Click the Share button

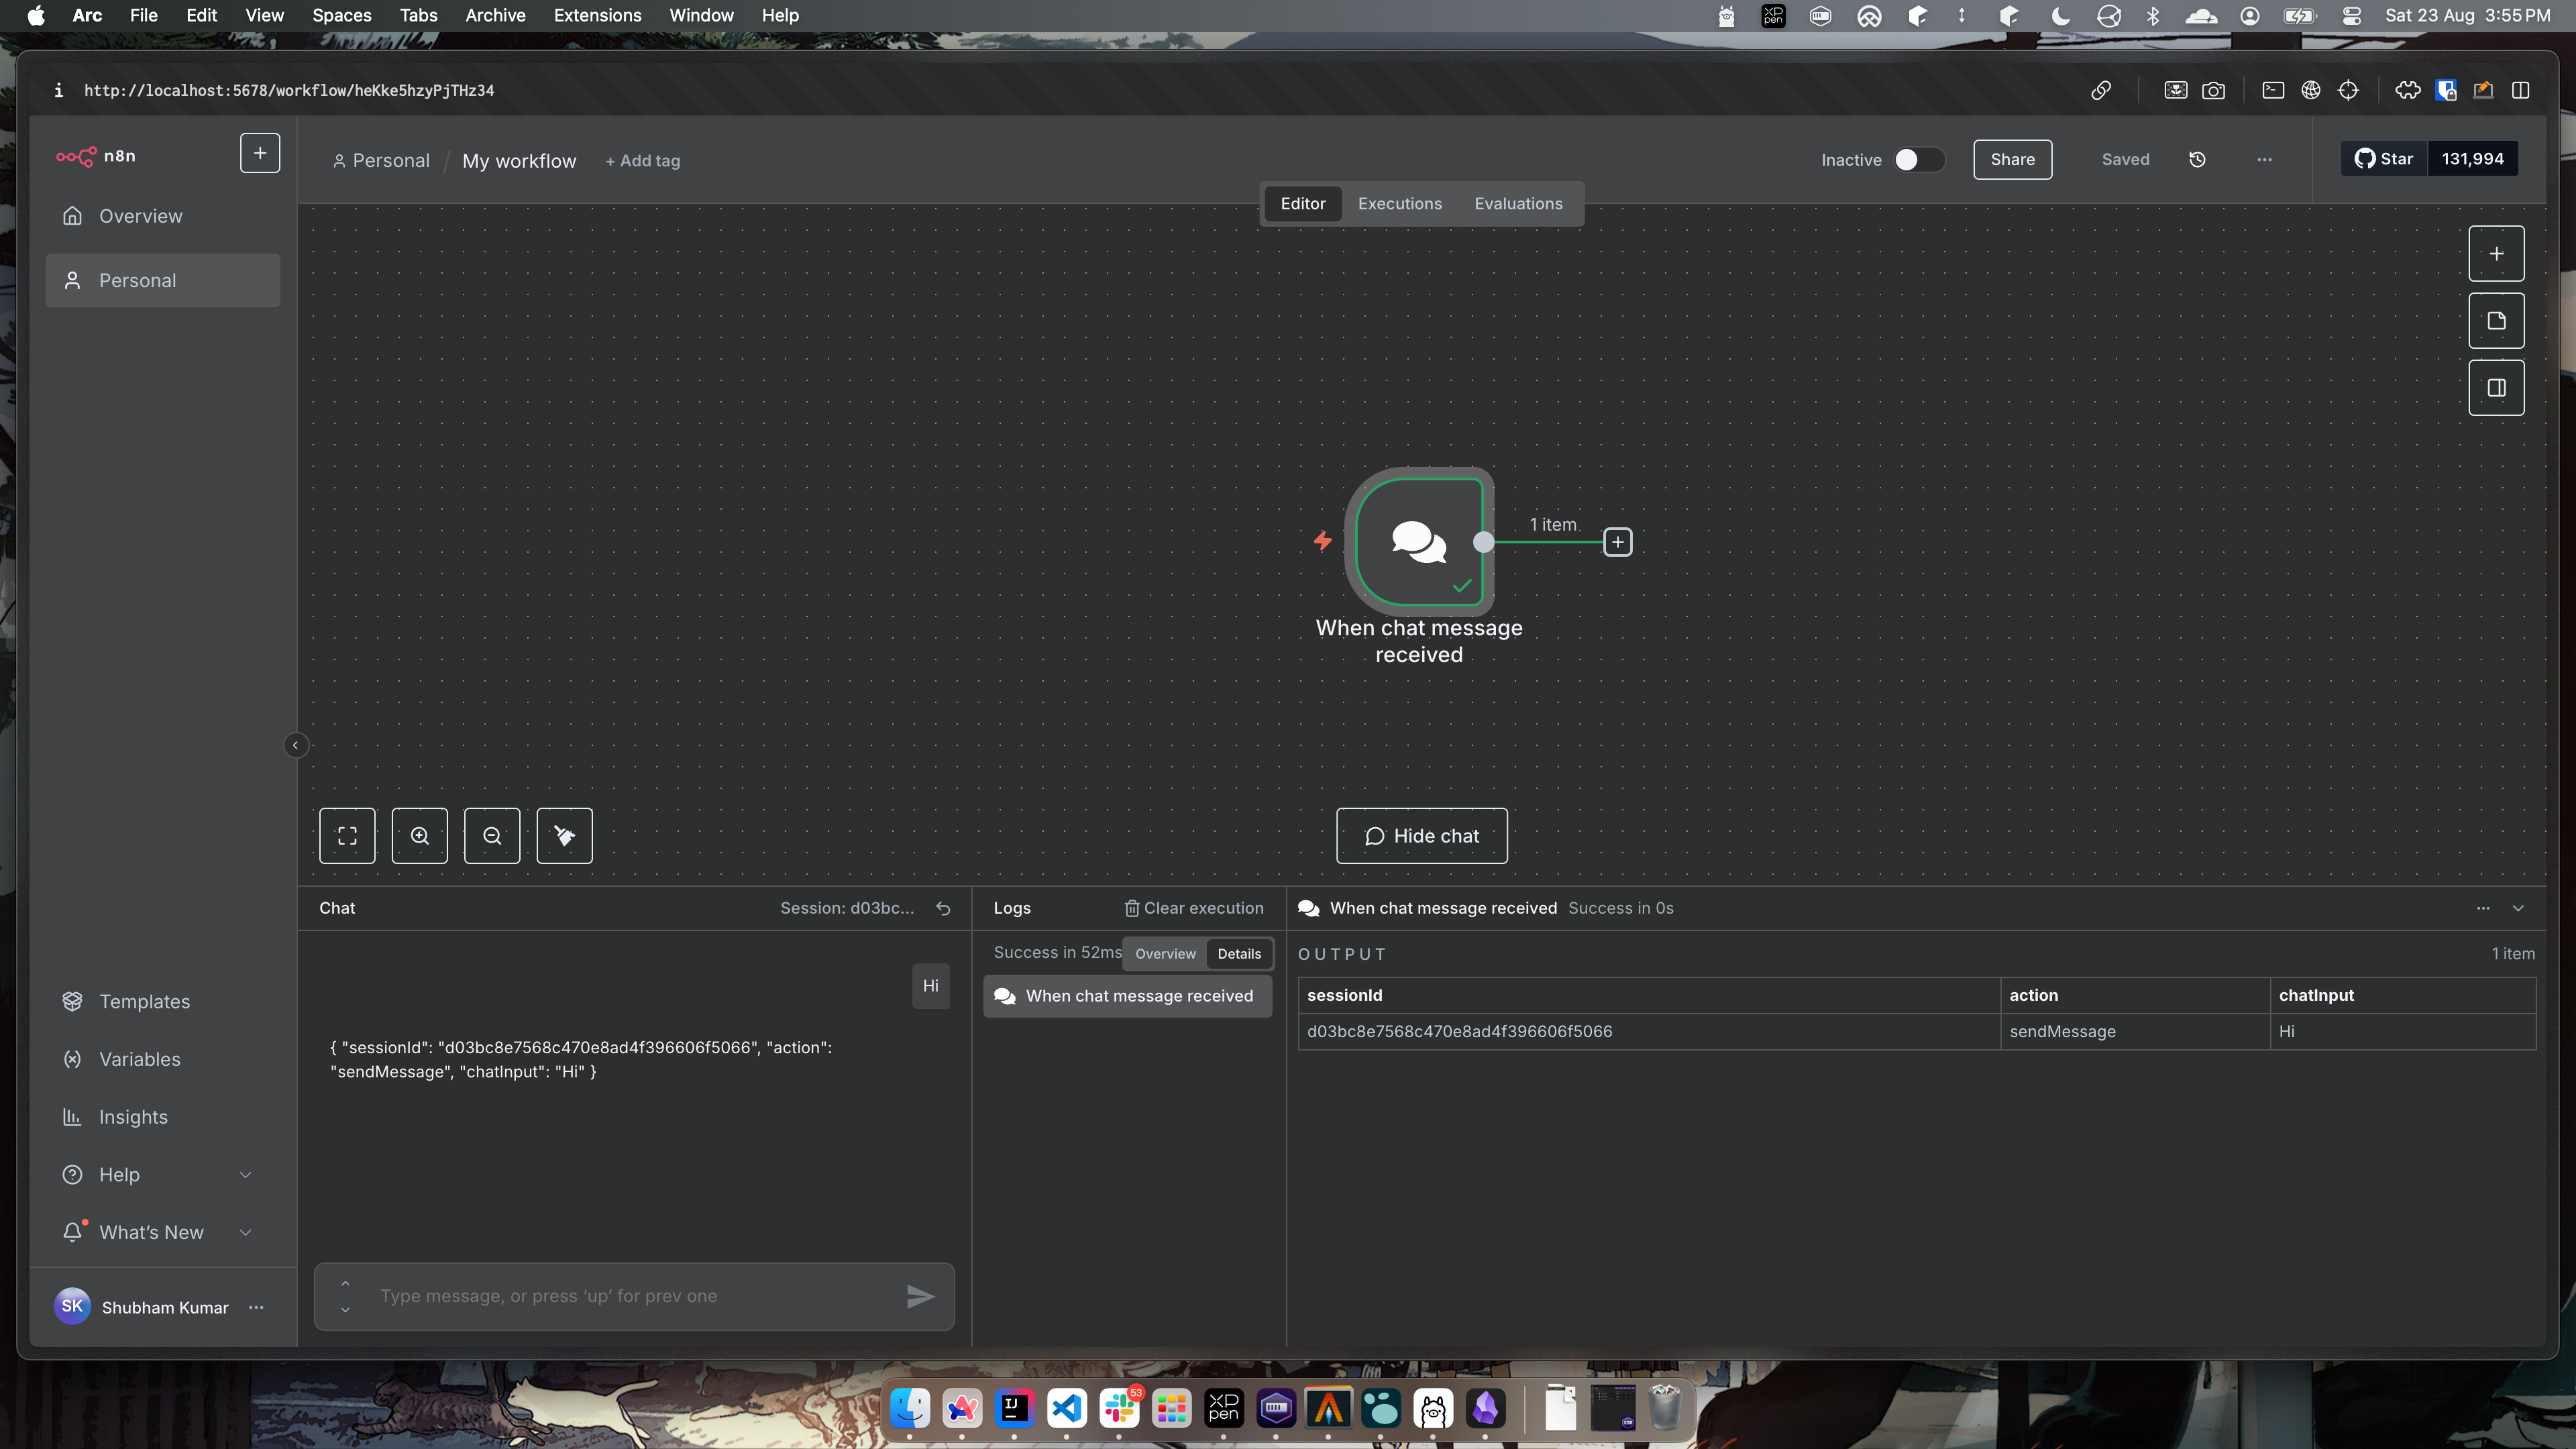2012,160
